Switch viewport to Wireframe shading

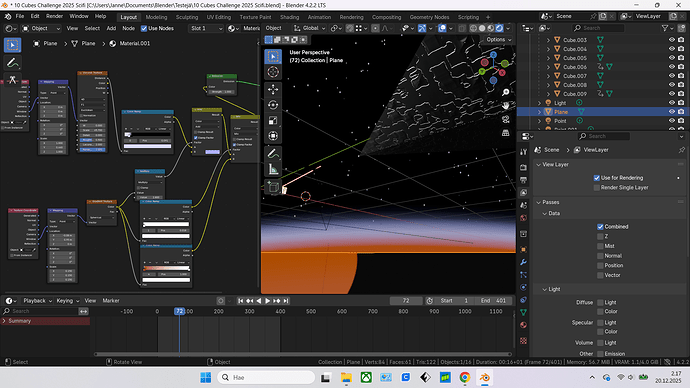[x=473, y=28]
